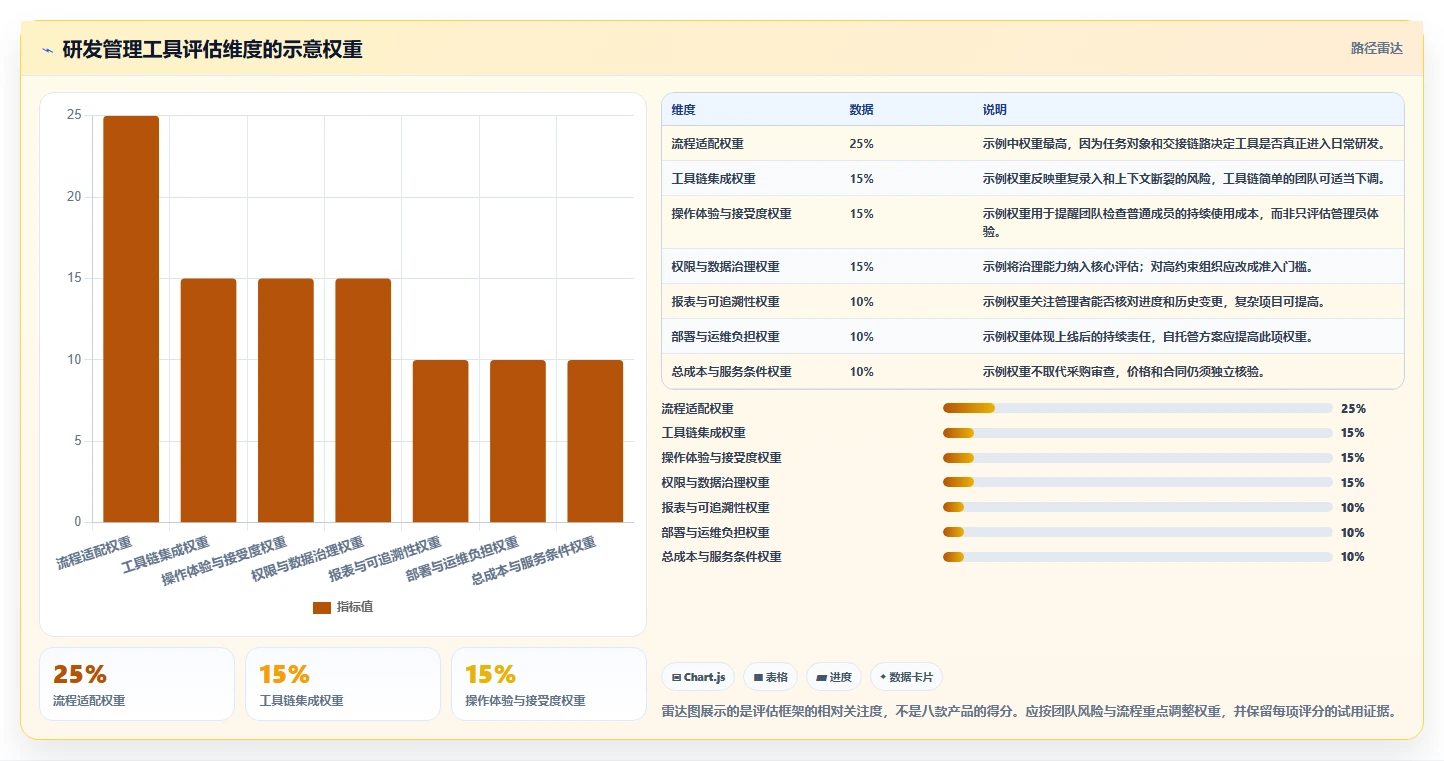Click the 维度 table column header

tap(684, 109)
